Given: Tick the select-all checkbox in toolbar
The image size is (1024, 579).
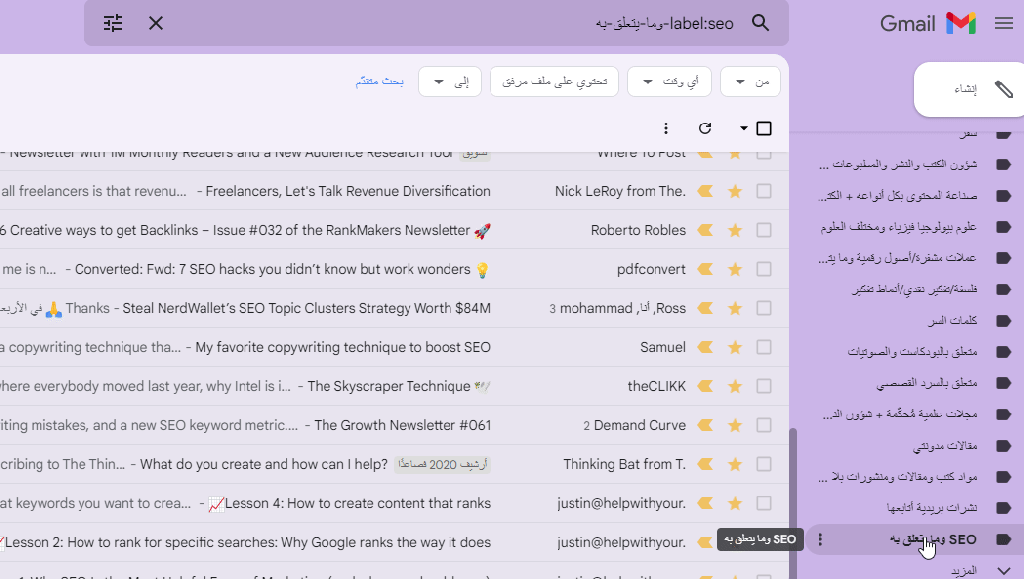Looking at the screenshot, I should coord(764,129).
